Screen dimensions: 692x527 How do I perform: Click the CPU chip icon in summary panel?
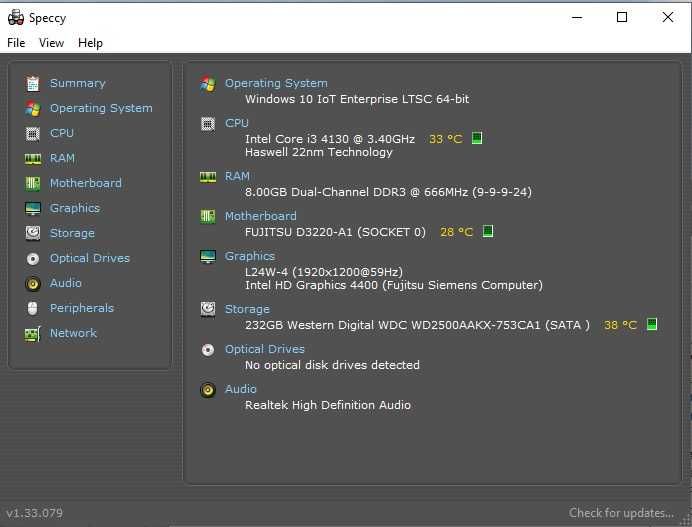coord(208,124)
